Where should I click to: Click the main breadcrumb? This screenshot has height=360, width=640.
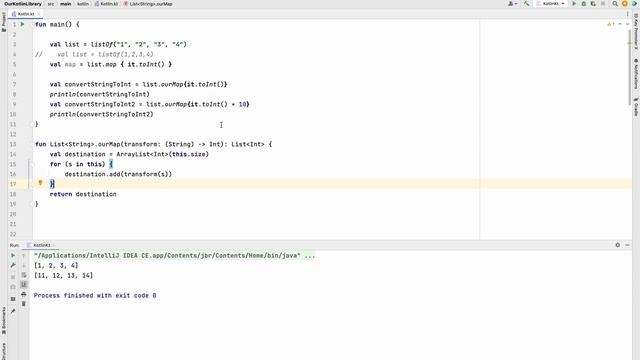(66, 4)
